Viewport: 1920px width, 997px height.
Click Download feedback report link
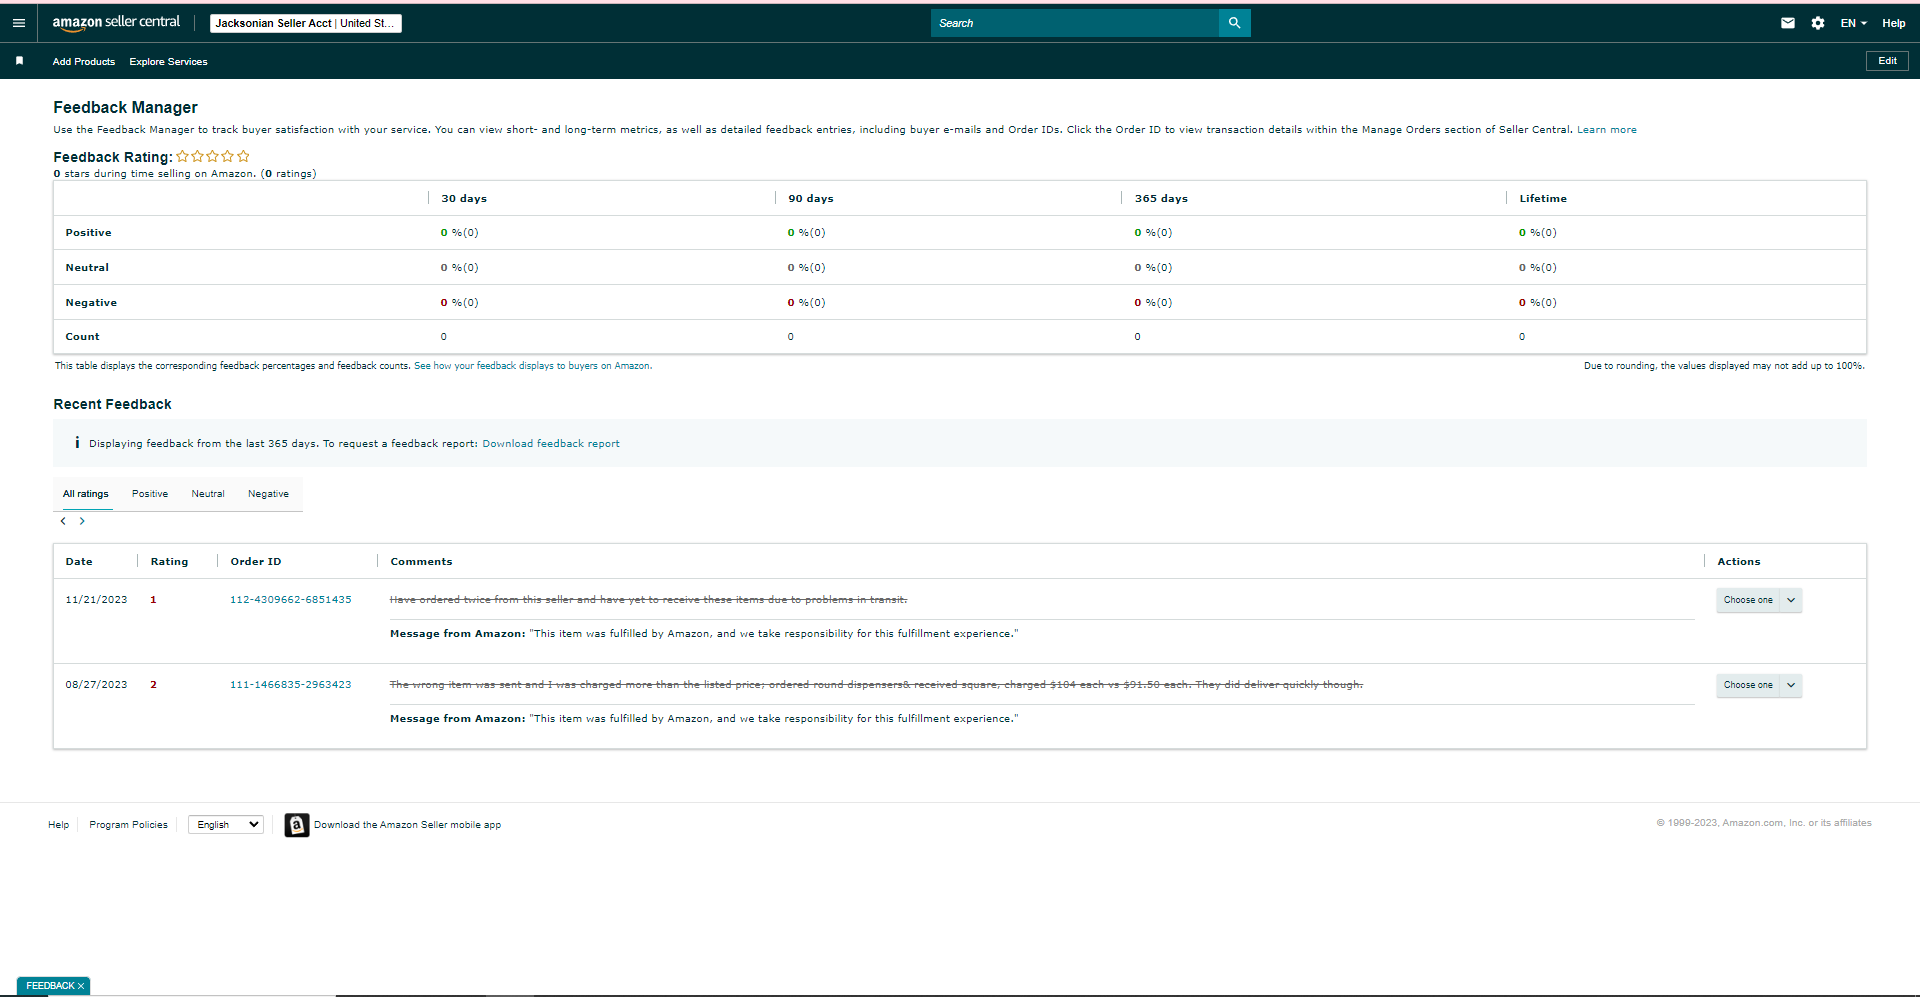(551, 444)
